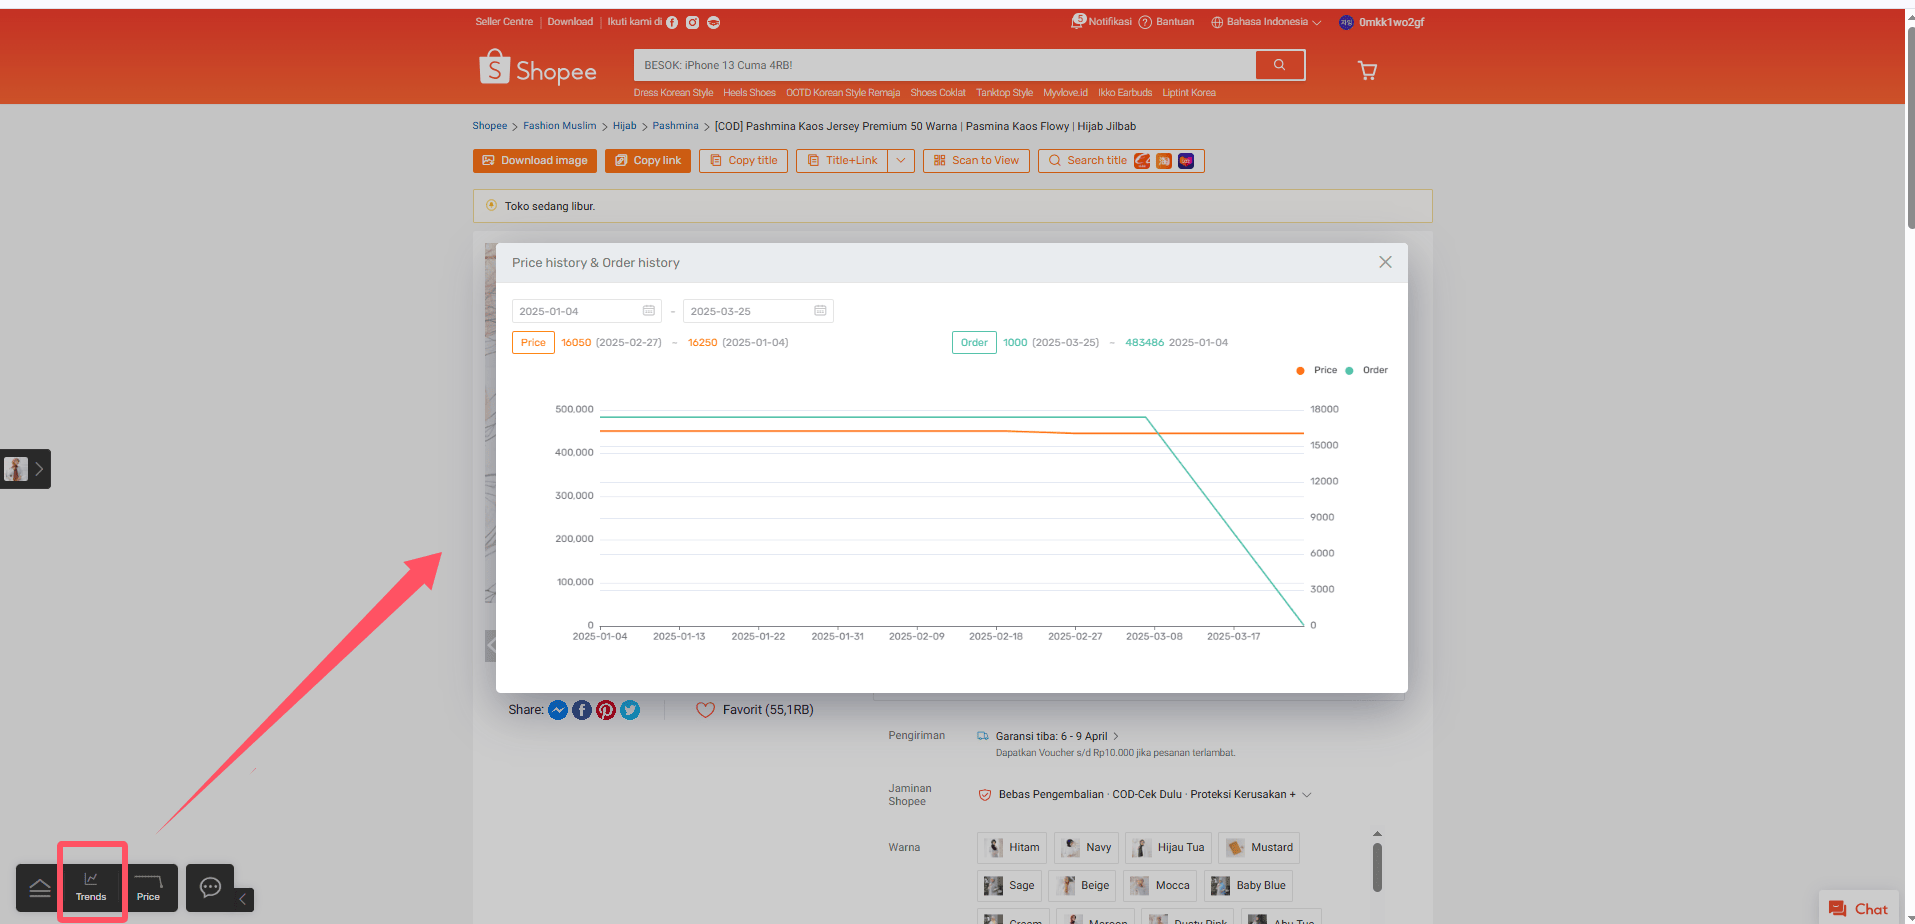This screenshot has width=1915, height=924.
Task: Expand the Title+Link dropdown arrow
Action: pyautogui.click(x=901, y=160)
